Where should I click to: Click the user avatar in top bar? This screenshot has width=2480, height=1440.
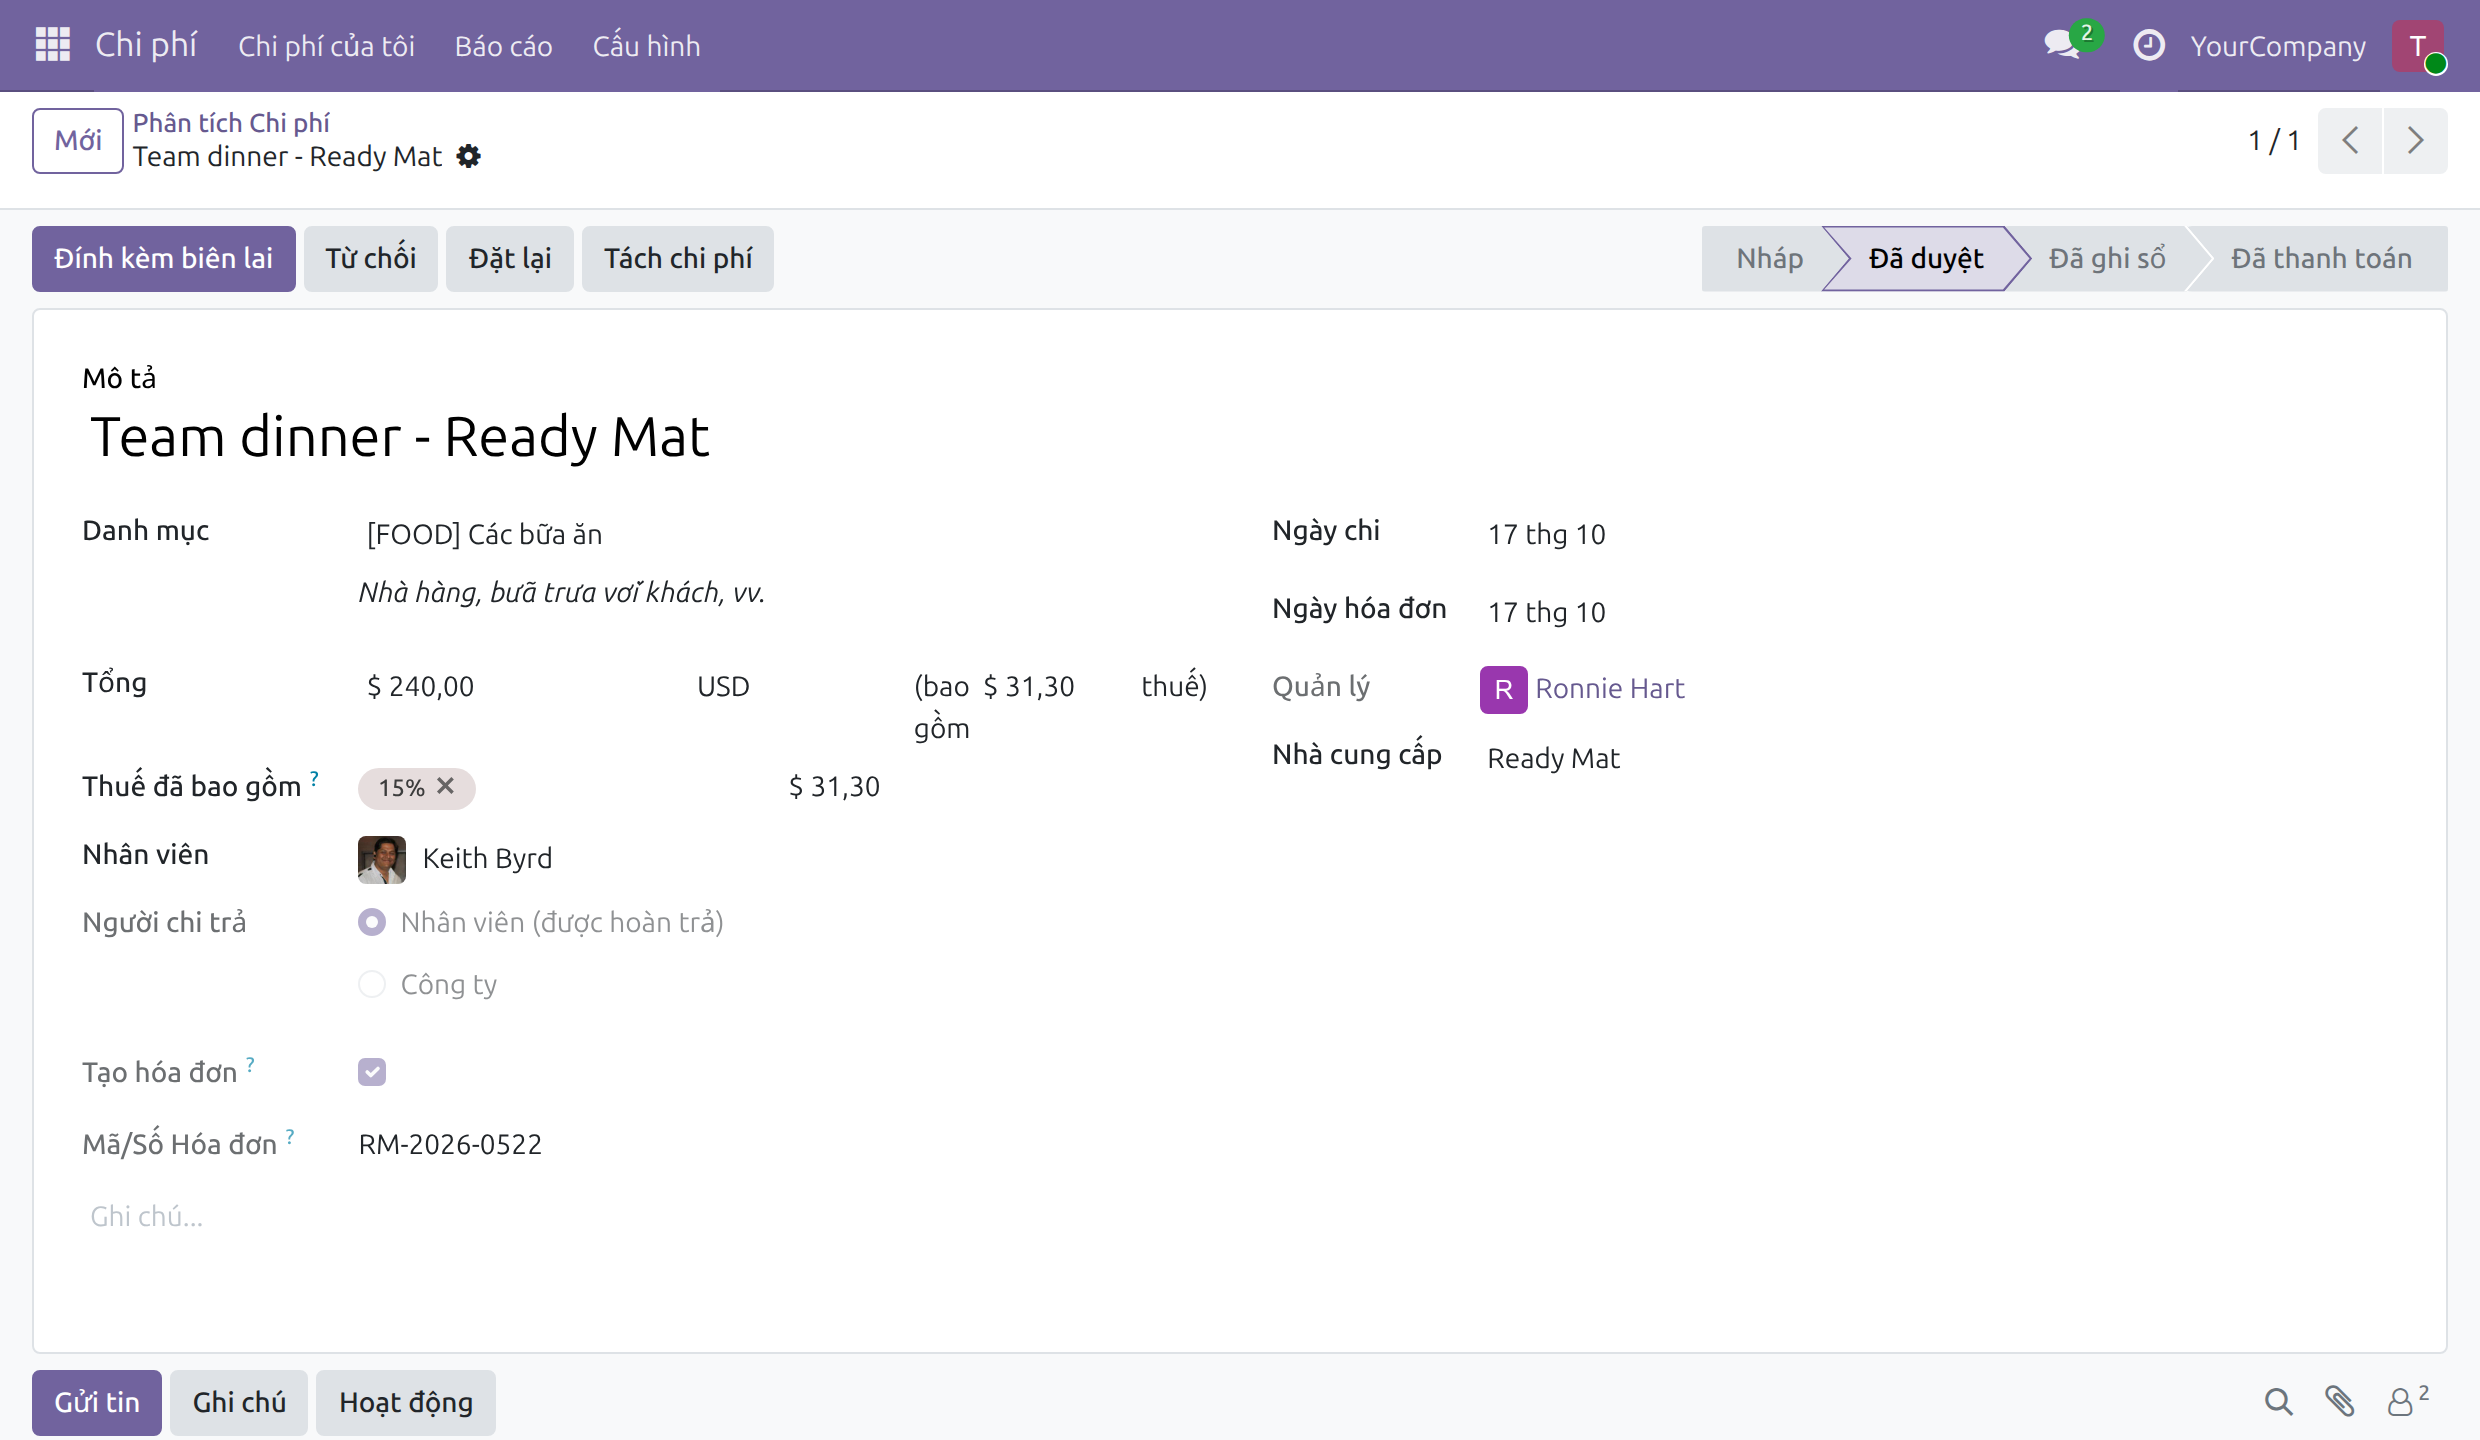click(2418, 46)
